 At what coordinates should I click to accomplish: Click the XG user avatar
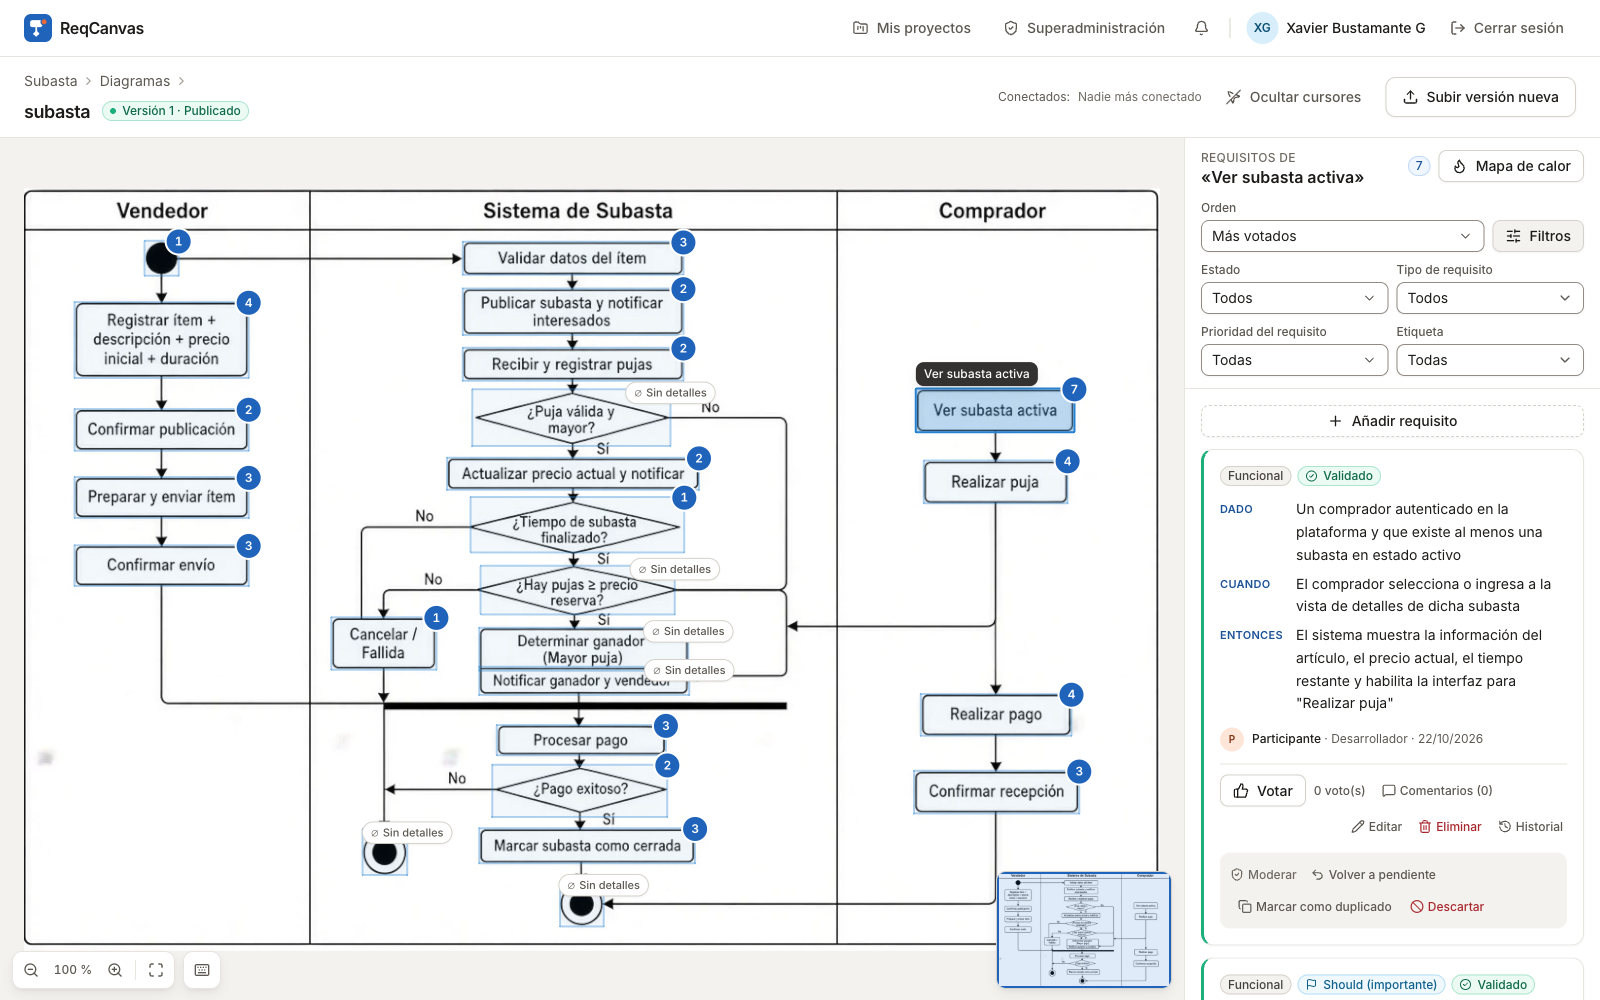pyautogui.click(x=1262, y=28)
